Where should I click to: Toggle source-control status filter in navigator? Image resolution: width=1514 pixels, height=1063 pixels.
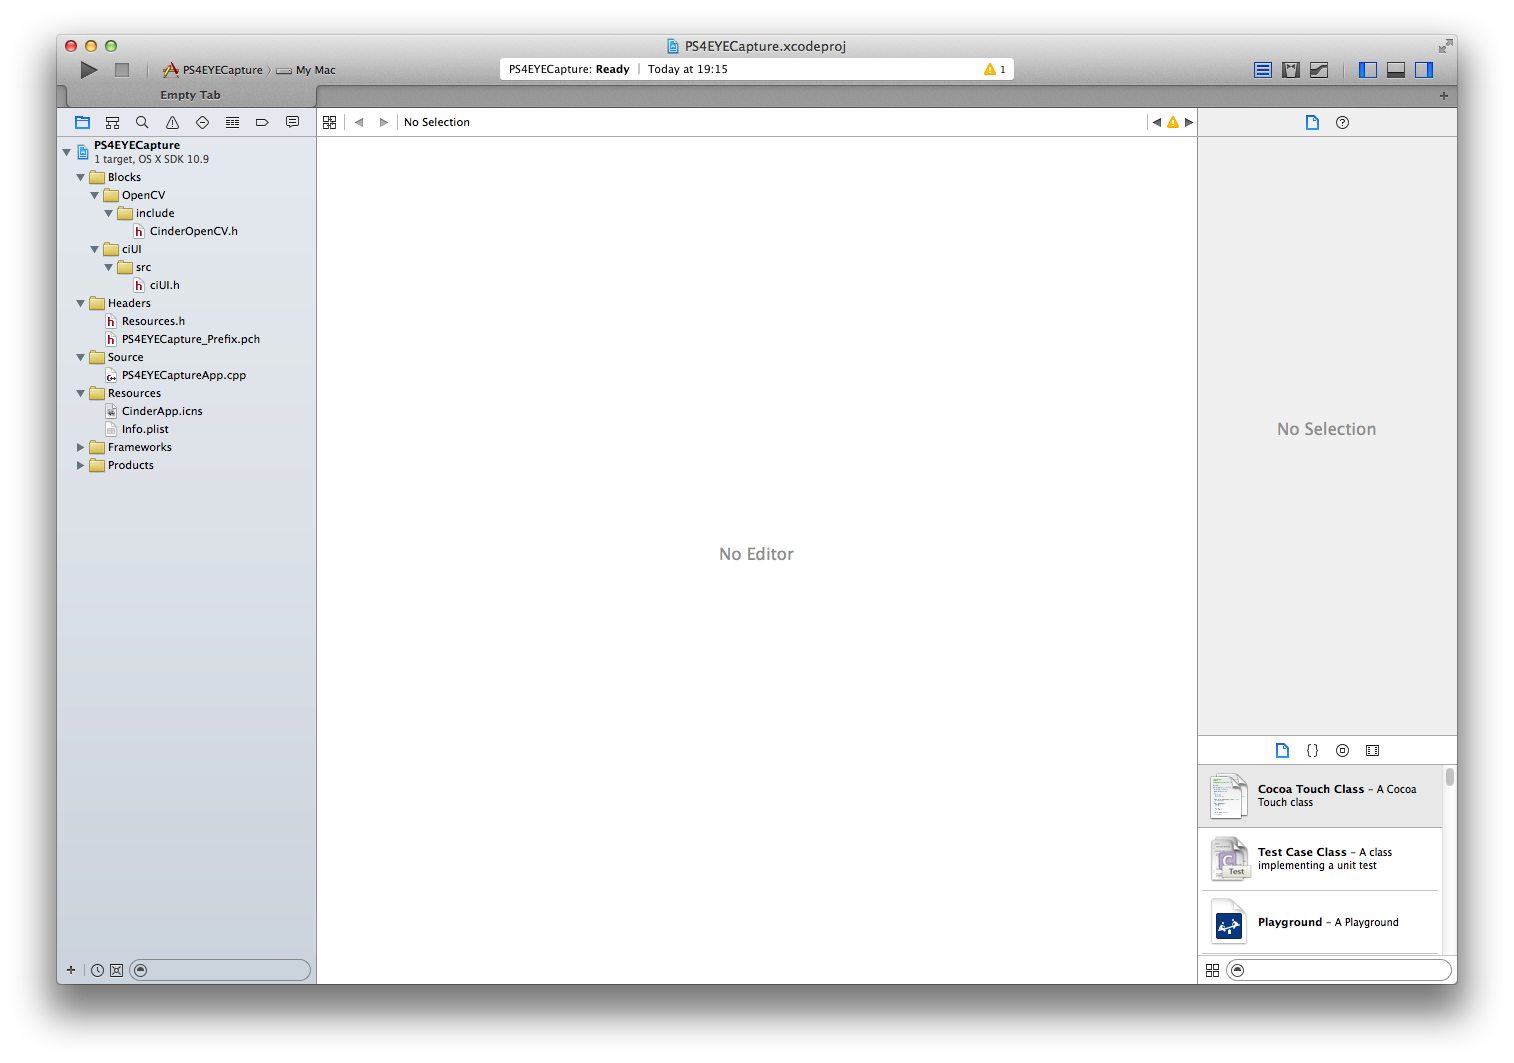(x=116, y=970)
